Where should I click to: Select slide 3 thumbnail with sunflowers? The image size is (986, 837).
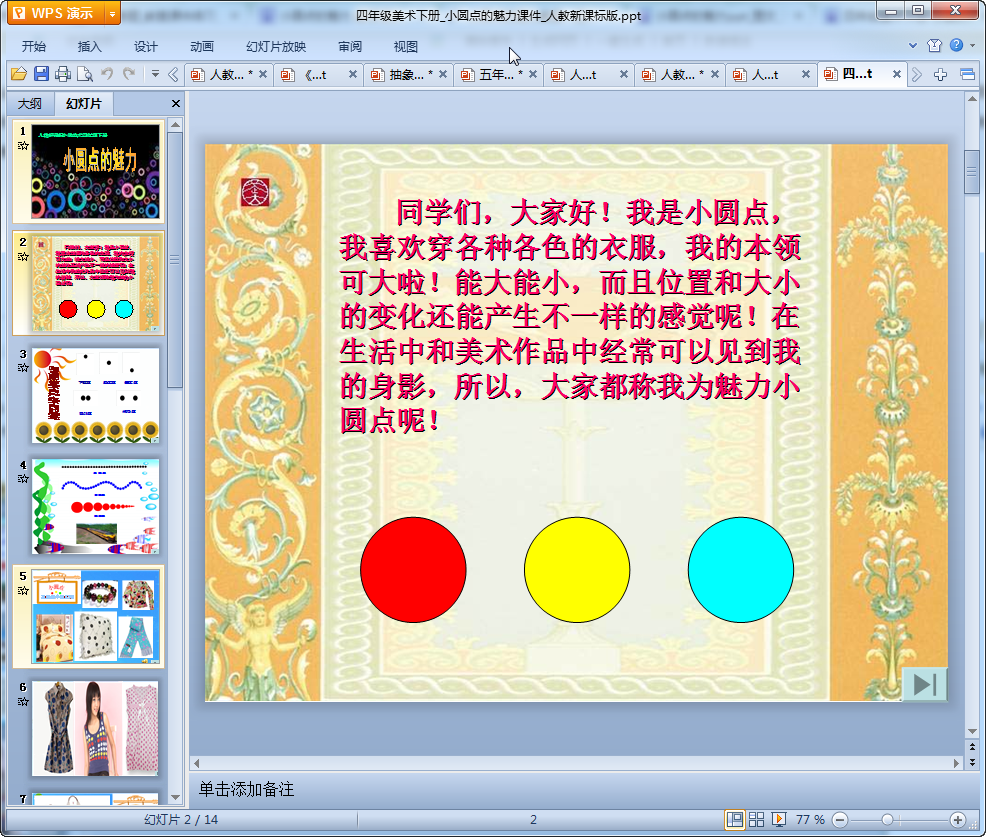pos(96,395)
